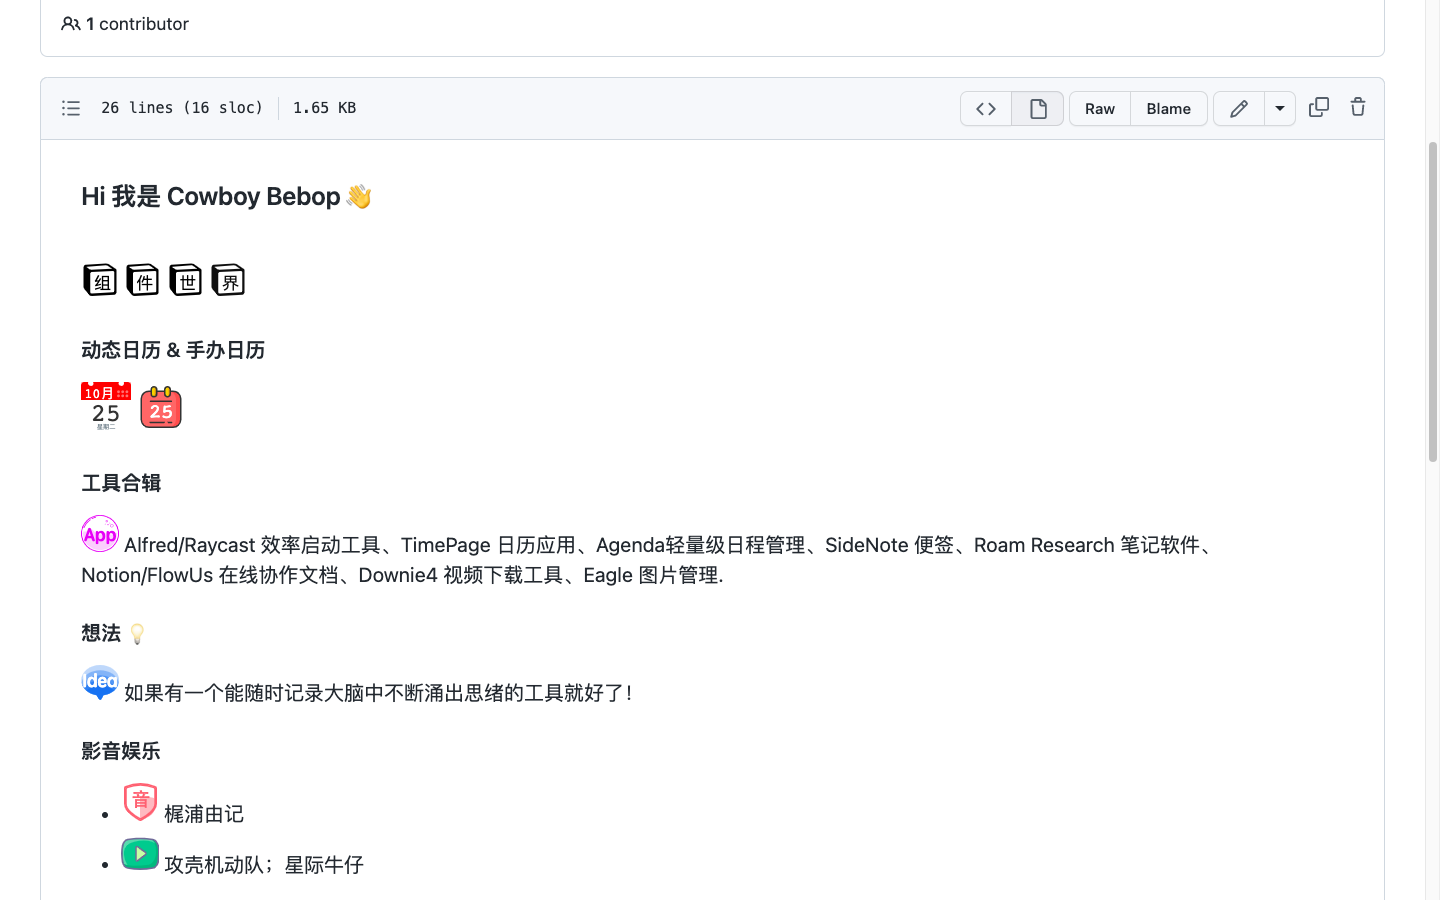Click the cartoon 25 figurine calendar badge
The width and height of the screenshot is (1440, 900).
click(x=160, y=407)
